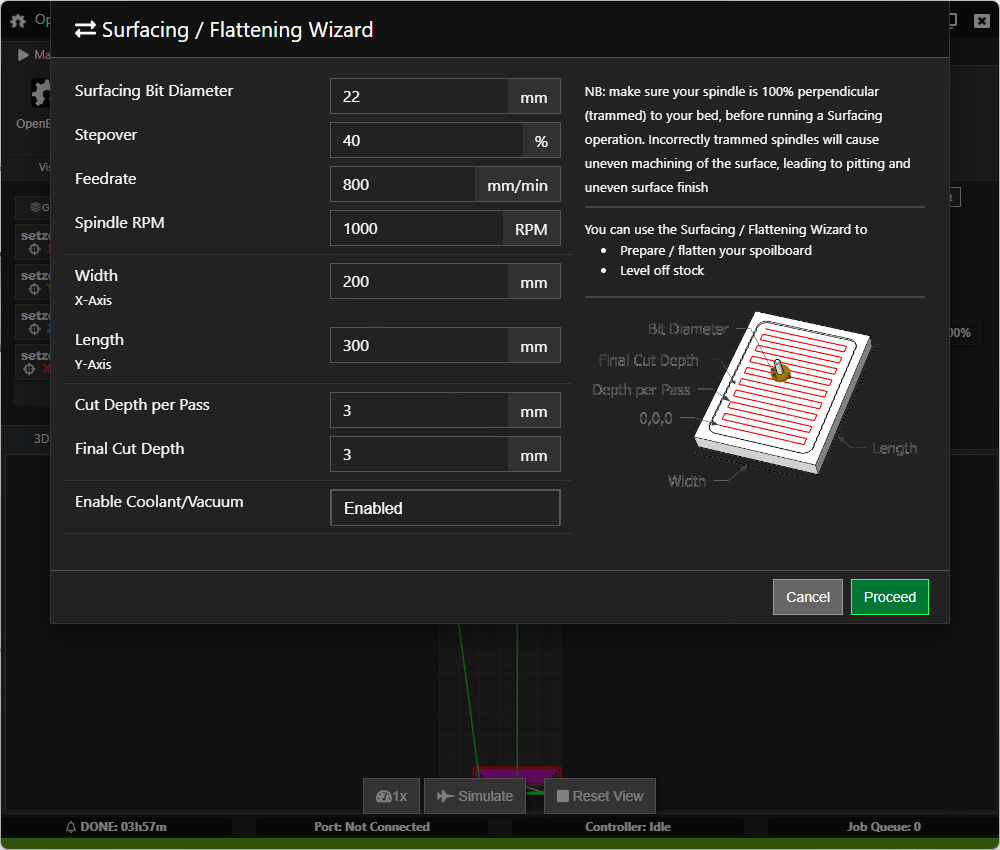1000x850 pixels.
Task: Click the Surfacing Wizard title arrows icon
Action: pos(86,30)
